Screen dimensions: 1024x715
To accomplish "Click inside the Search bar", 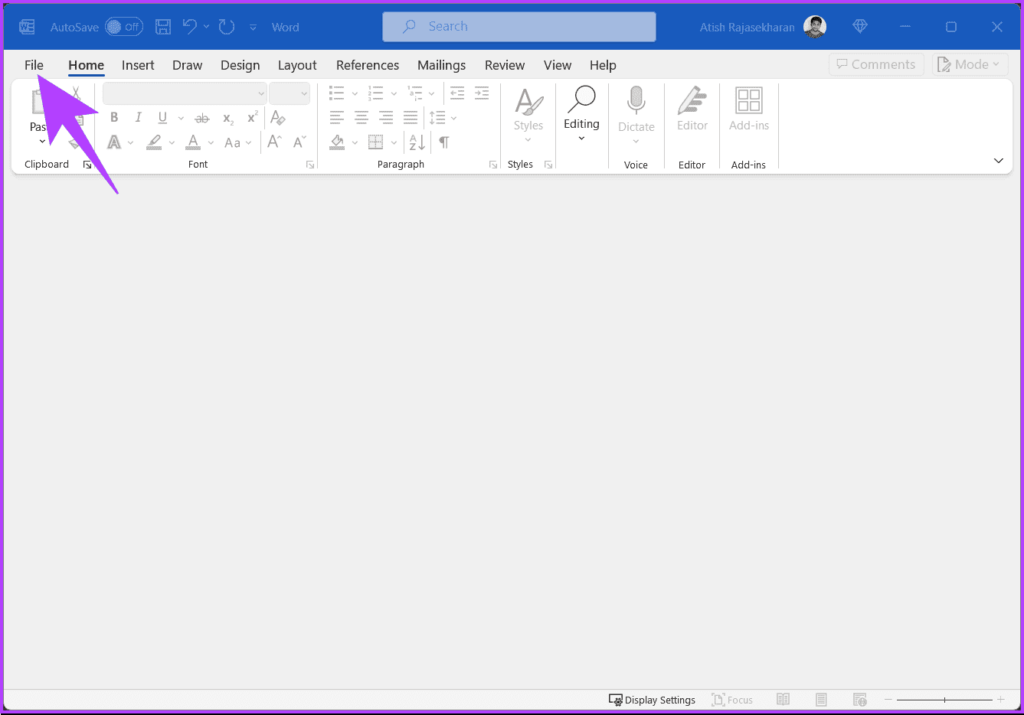I will click(519, 27).
